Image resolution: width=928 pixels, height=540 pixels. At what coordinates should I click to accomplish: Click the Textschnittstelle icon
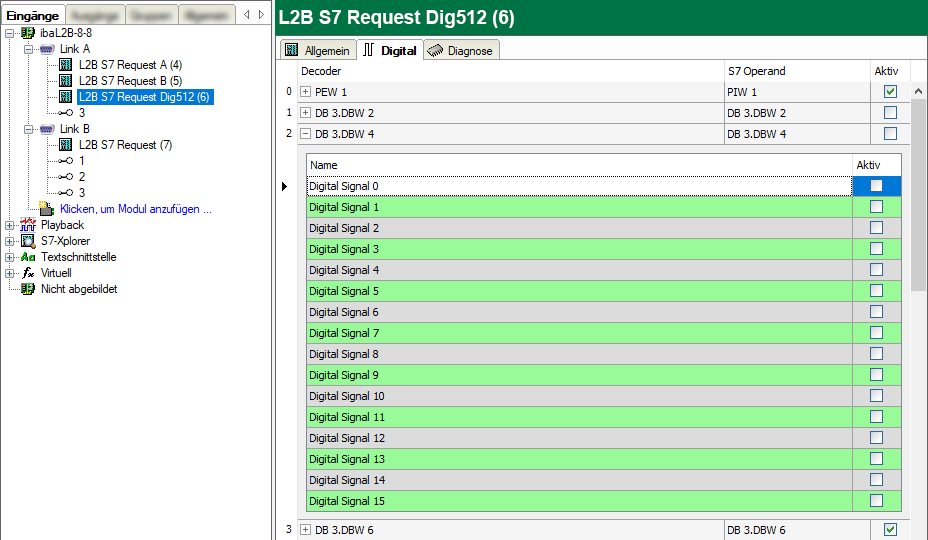[28, 257]
